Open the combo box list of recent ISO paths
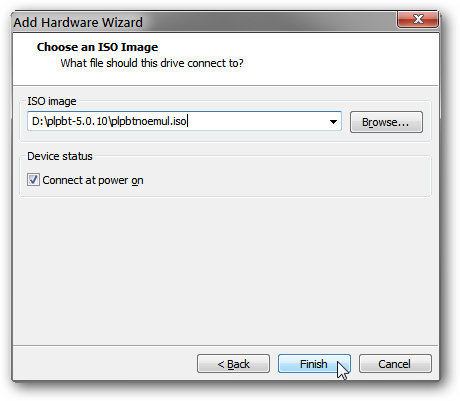The image size is (460, 401). (x=333, y=121)
